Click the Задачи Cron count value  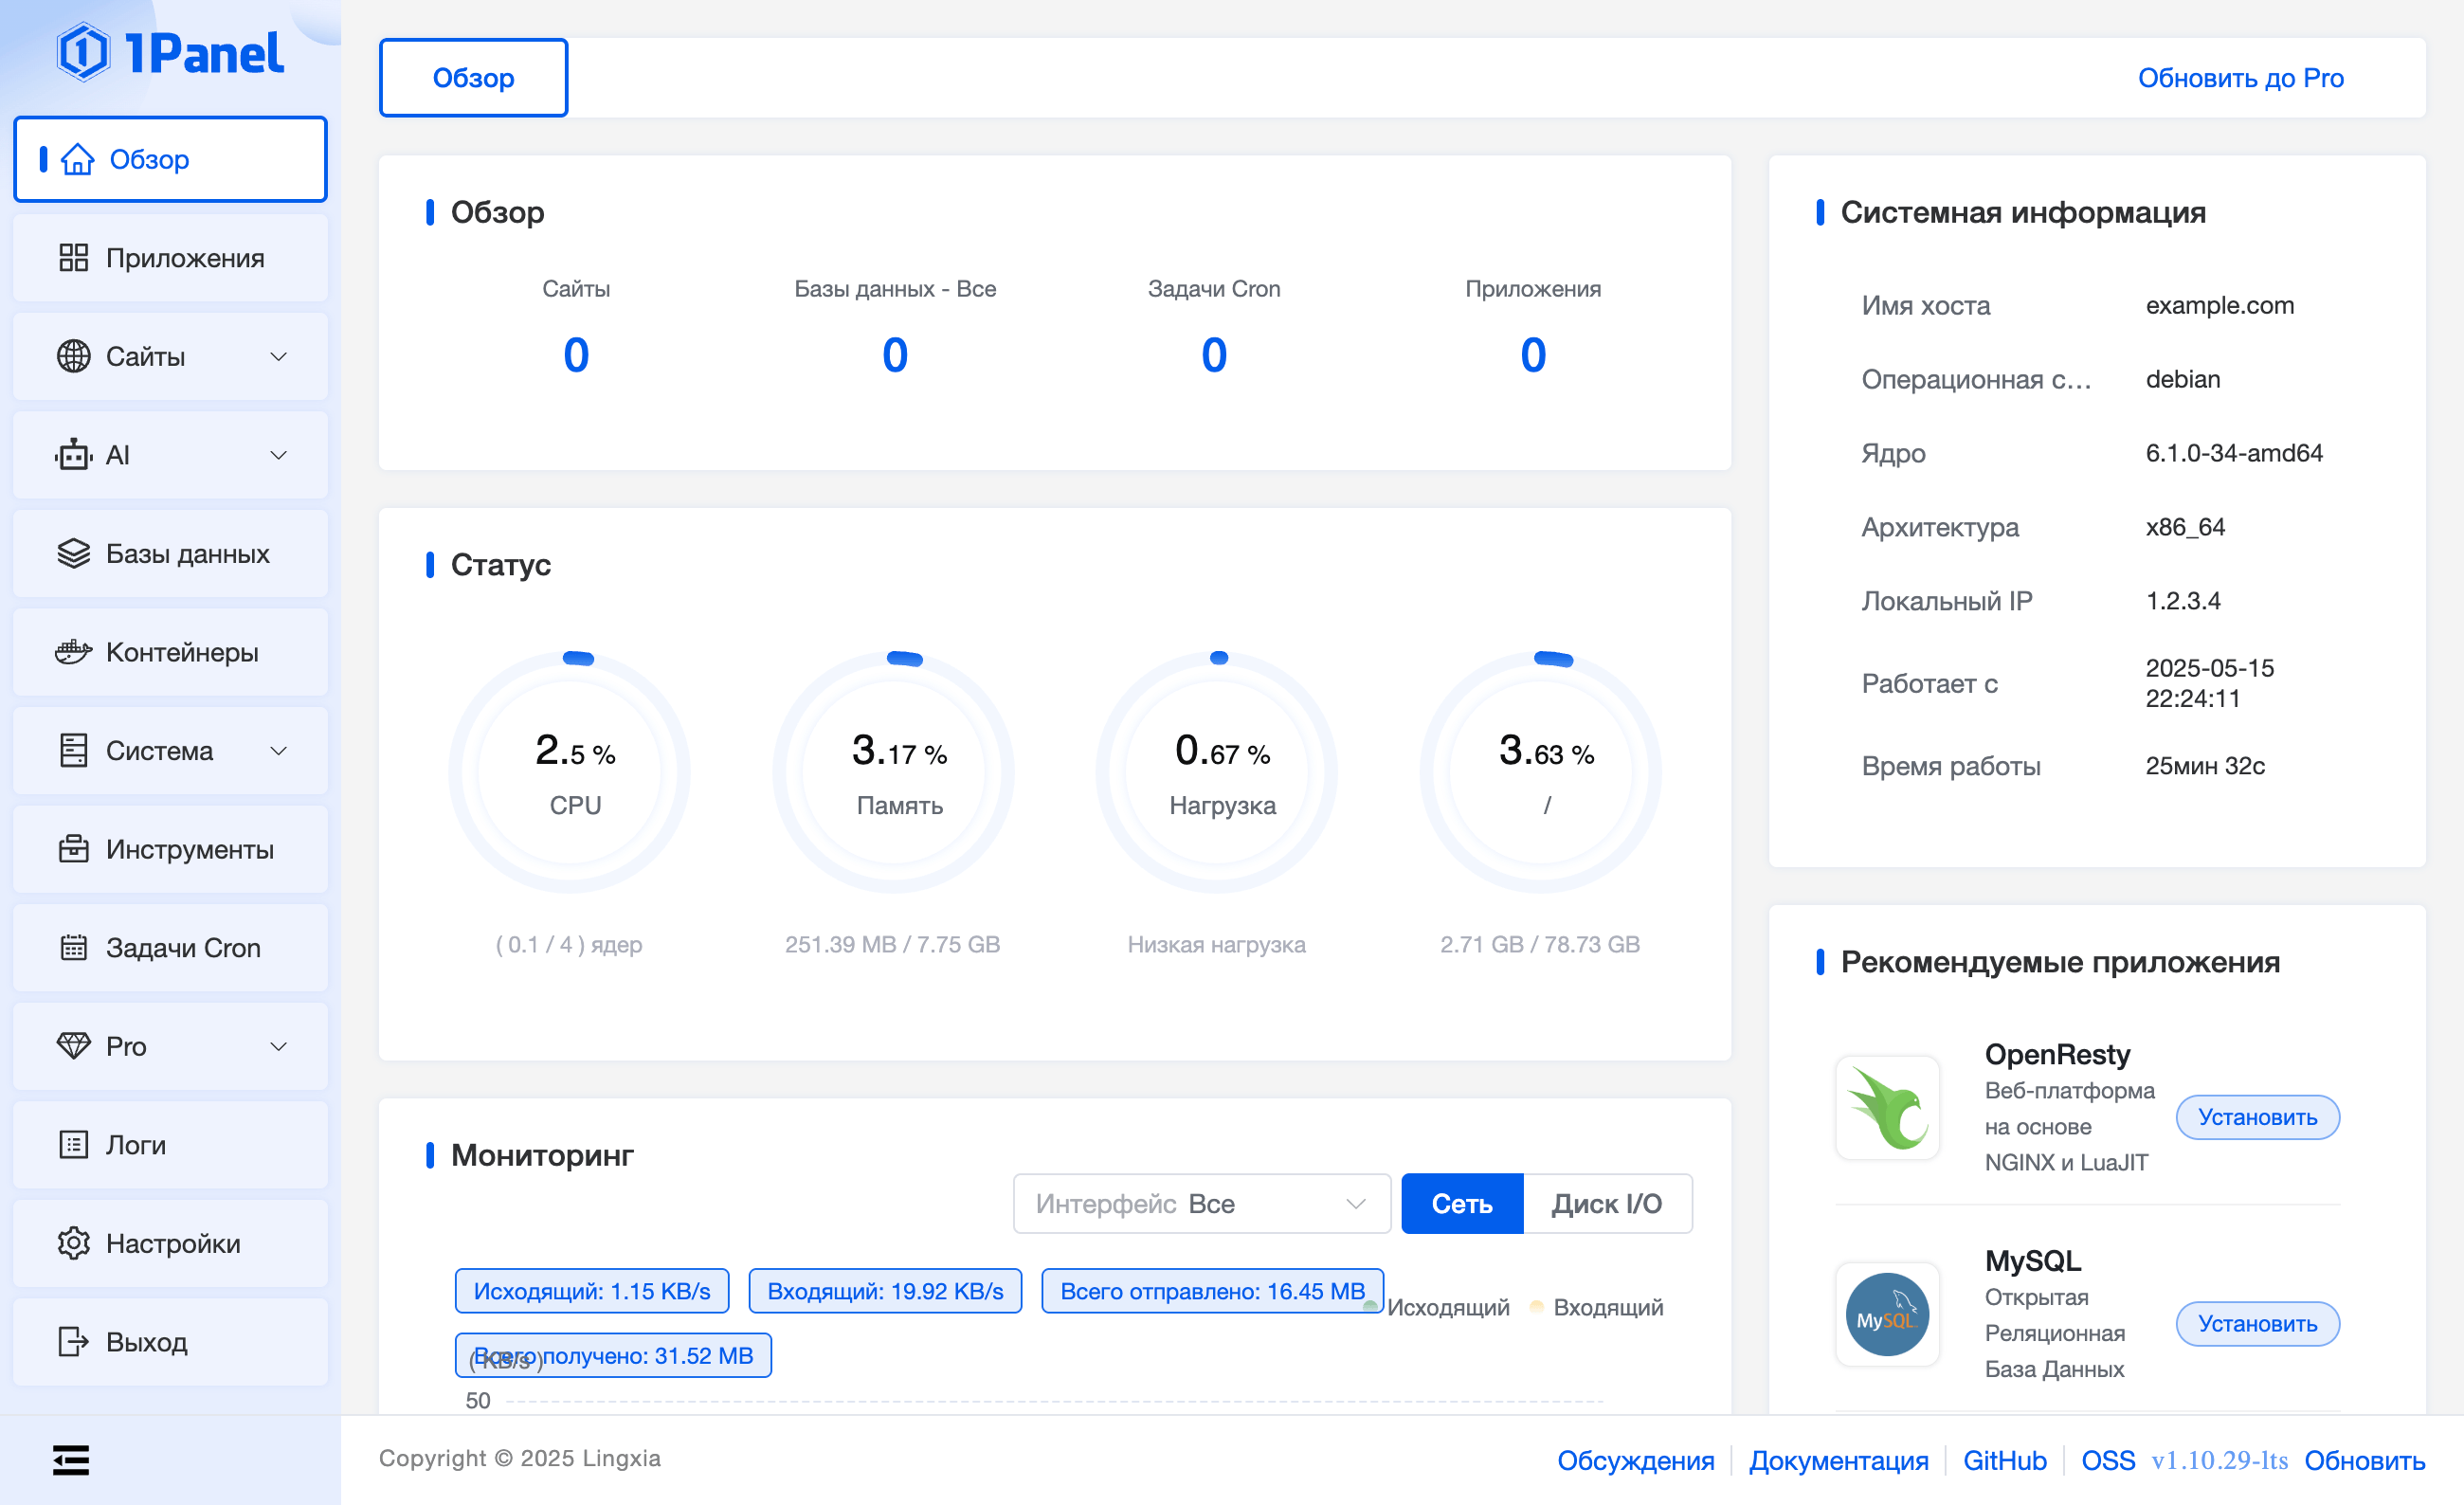click(x=1214, y=355)
